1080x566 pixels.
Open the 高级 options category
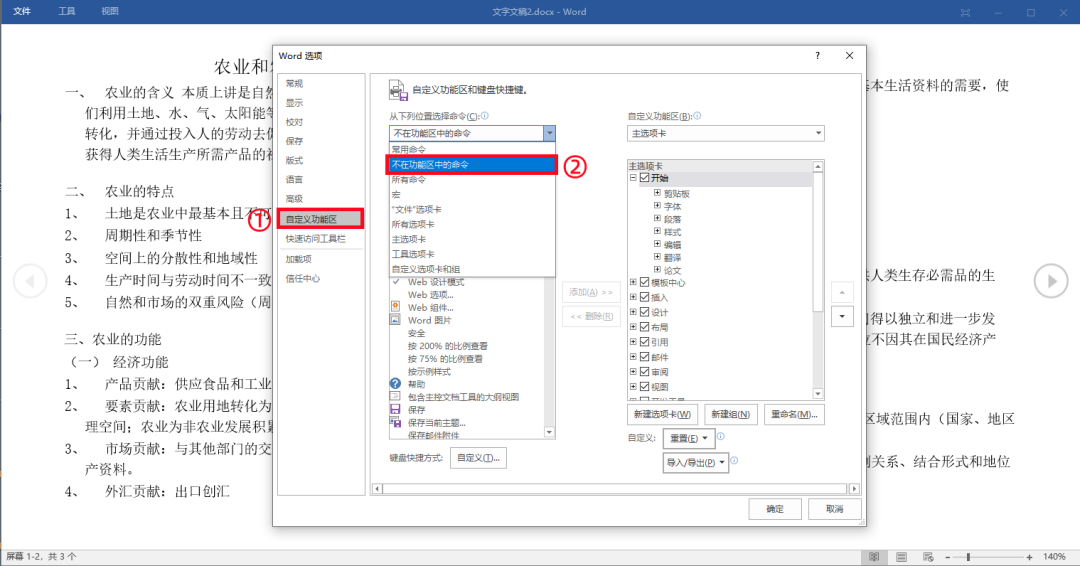point(321,198)
